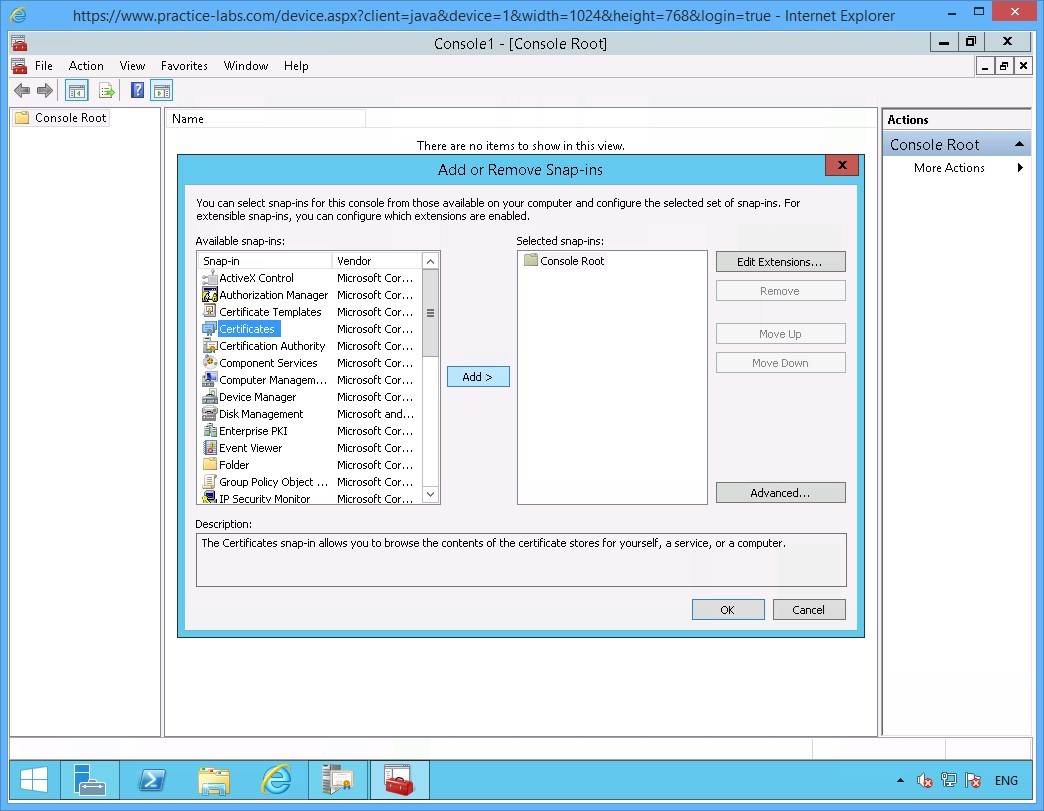Screen dimensions: 1044x811
Task: Click the snap-in list scrollbar down arrow
Action: (430, 493)
